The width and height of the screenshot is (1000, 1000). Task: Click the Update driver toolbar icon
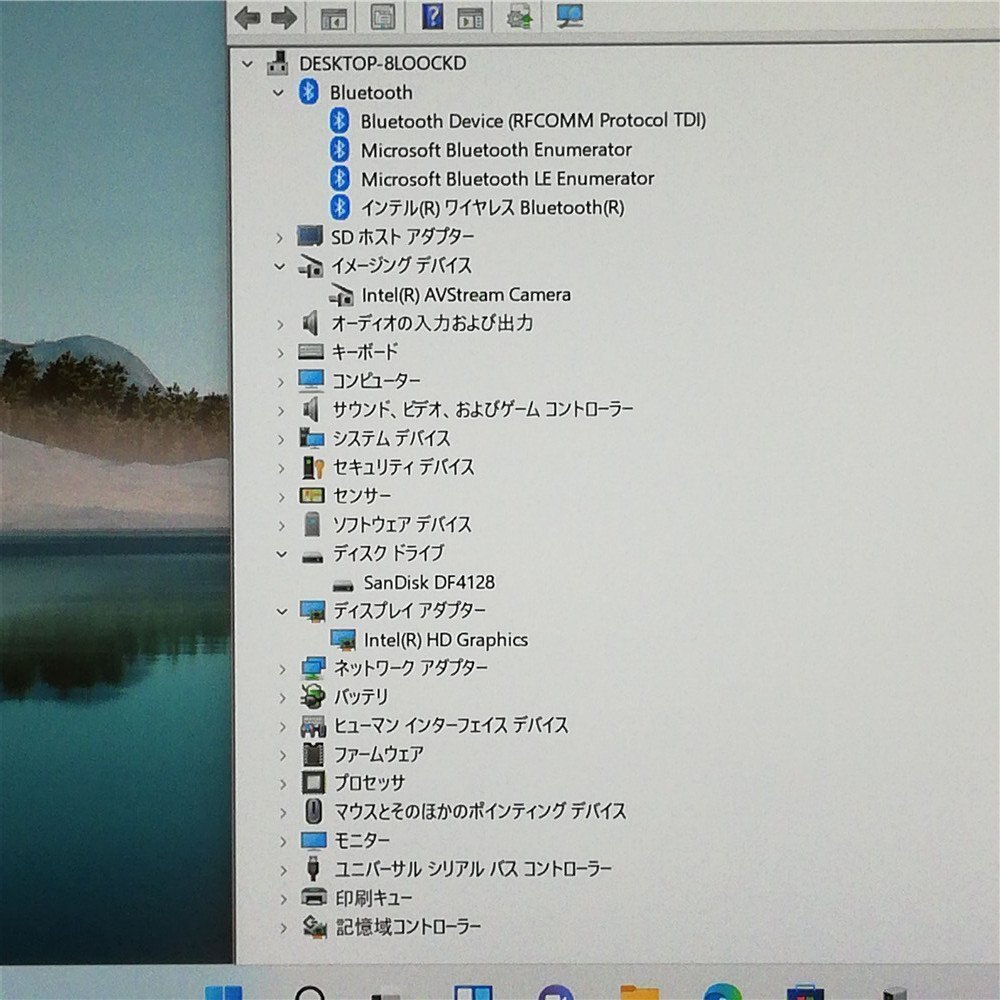520,17
